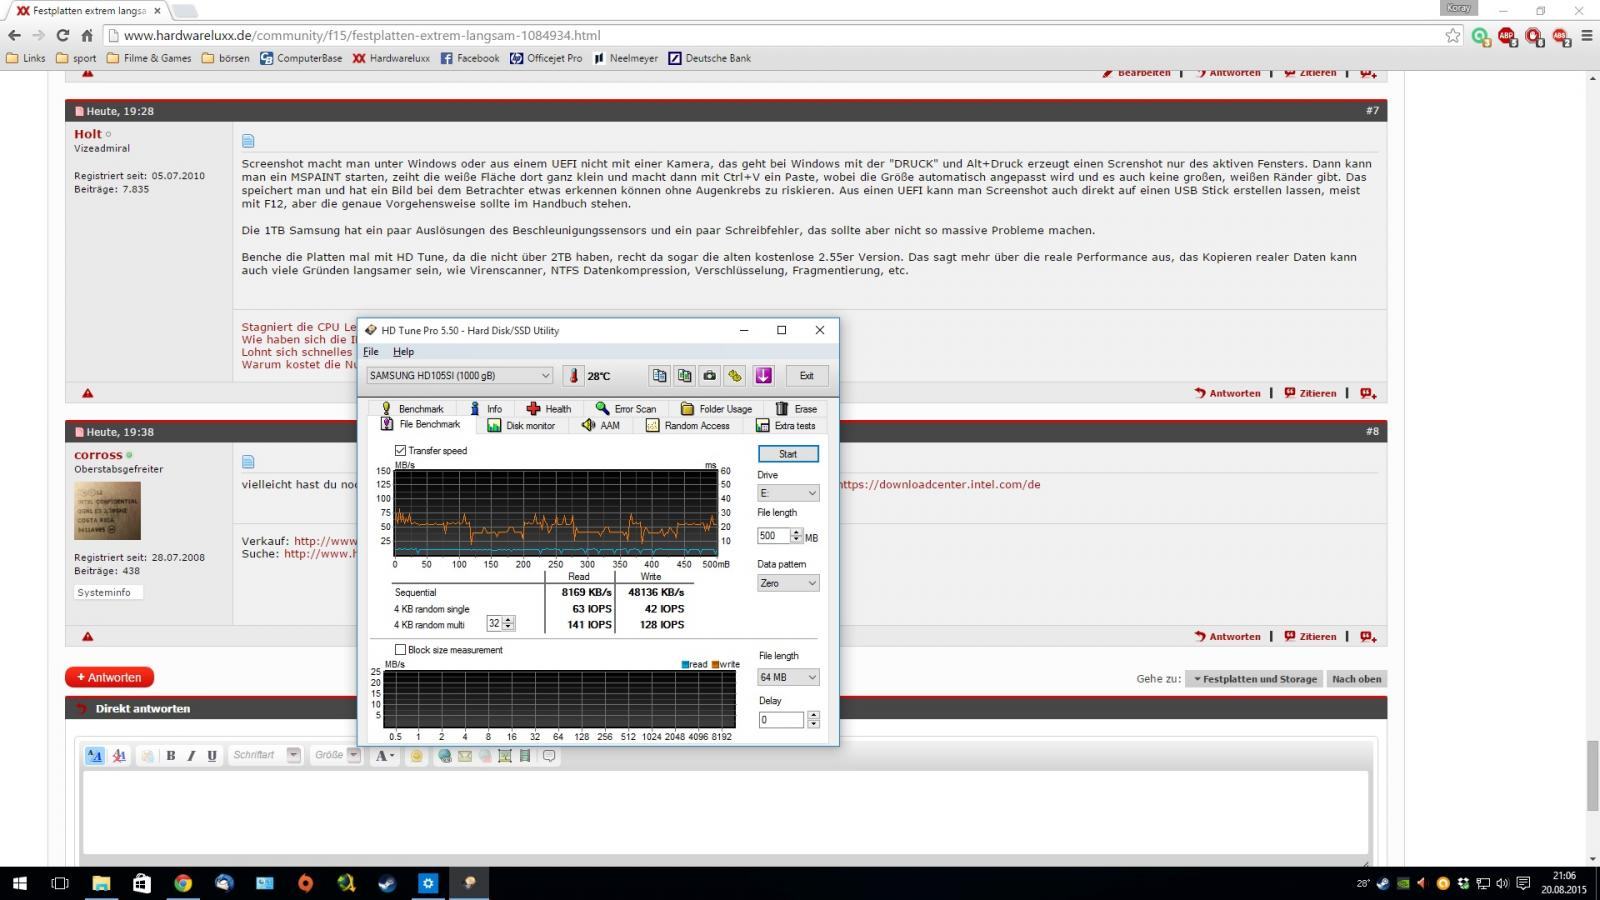
Task: Open the Größe font size dropdown
Action: click(x=336, y=756)
